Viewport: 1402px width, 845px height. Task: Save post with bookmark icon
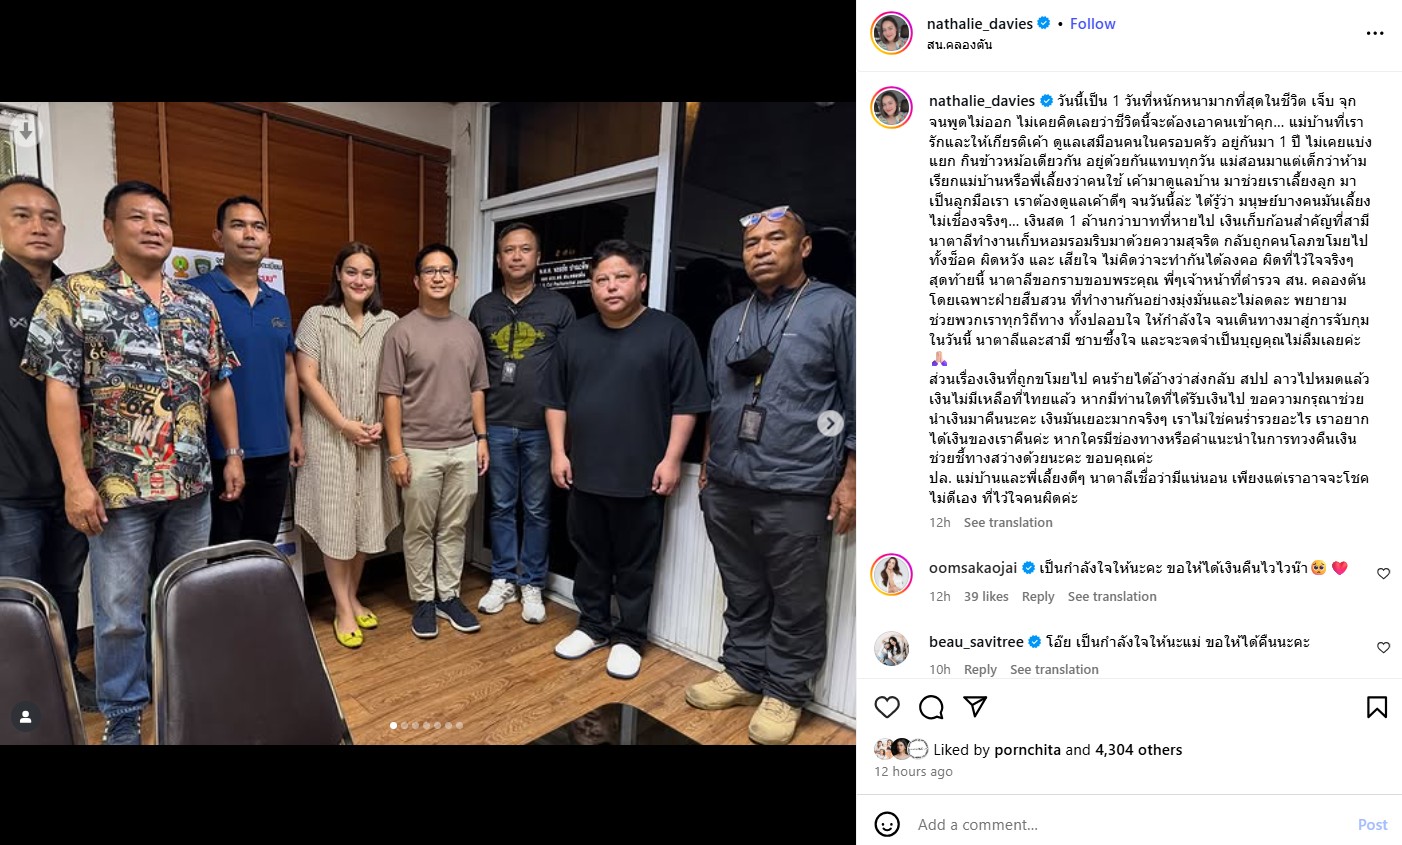1377,707
